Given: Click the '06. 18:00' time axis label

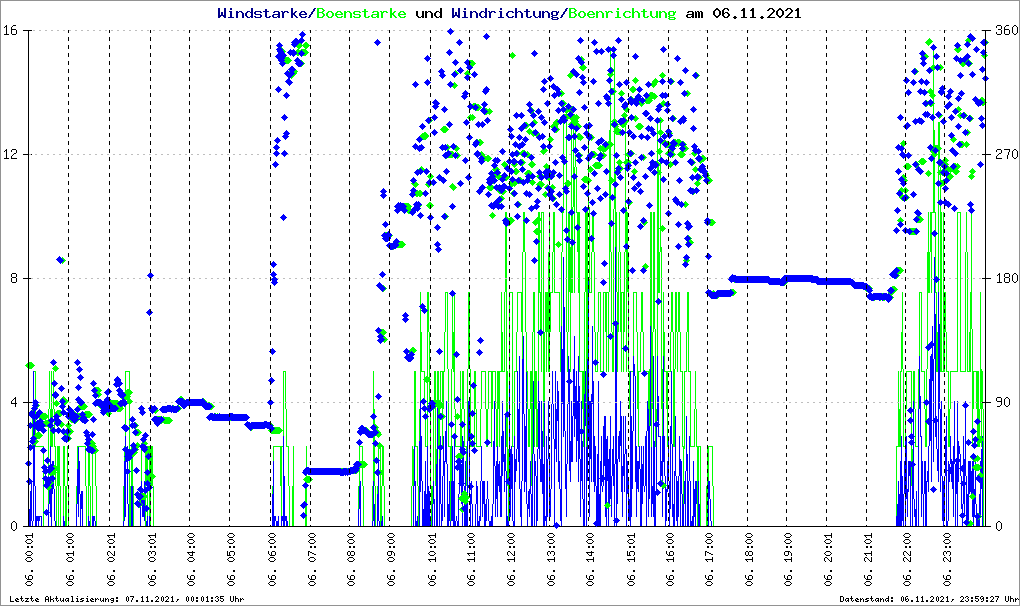Looking at the screenshot, I should pyautogui.click(x=749, y=559).
